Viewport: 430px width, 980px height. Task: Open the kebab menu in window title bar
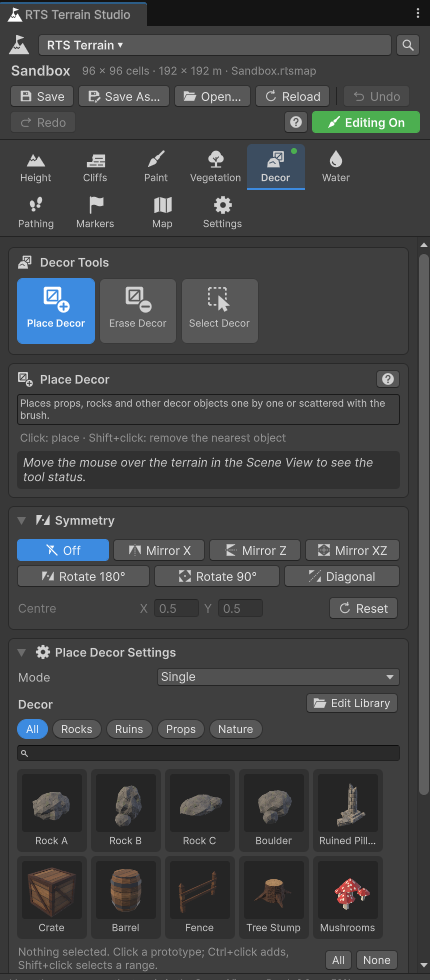click(x=418, y=14)
